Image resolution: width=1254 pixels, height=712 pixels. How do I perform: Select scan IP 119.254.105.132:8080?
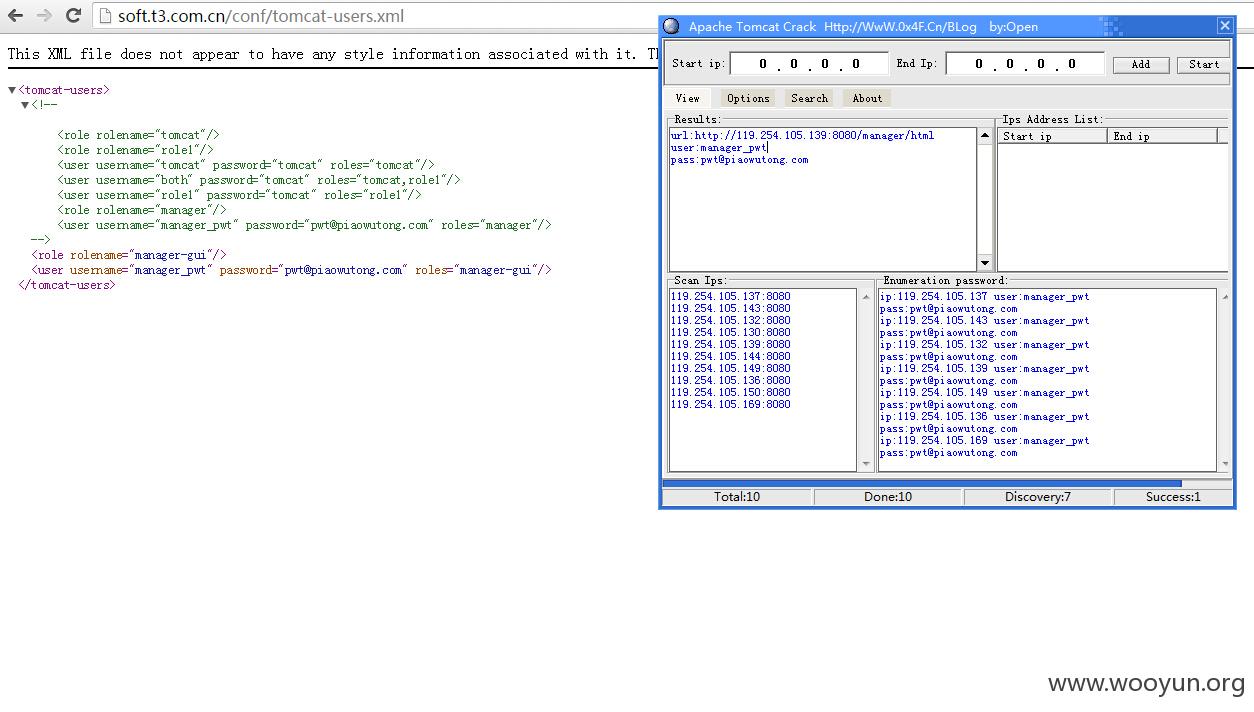[730, 321]
